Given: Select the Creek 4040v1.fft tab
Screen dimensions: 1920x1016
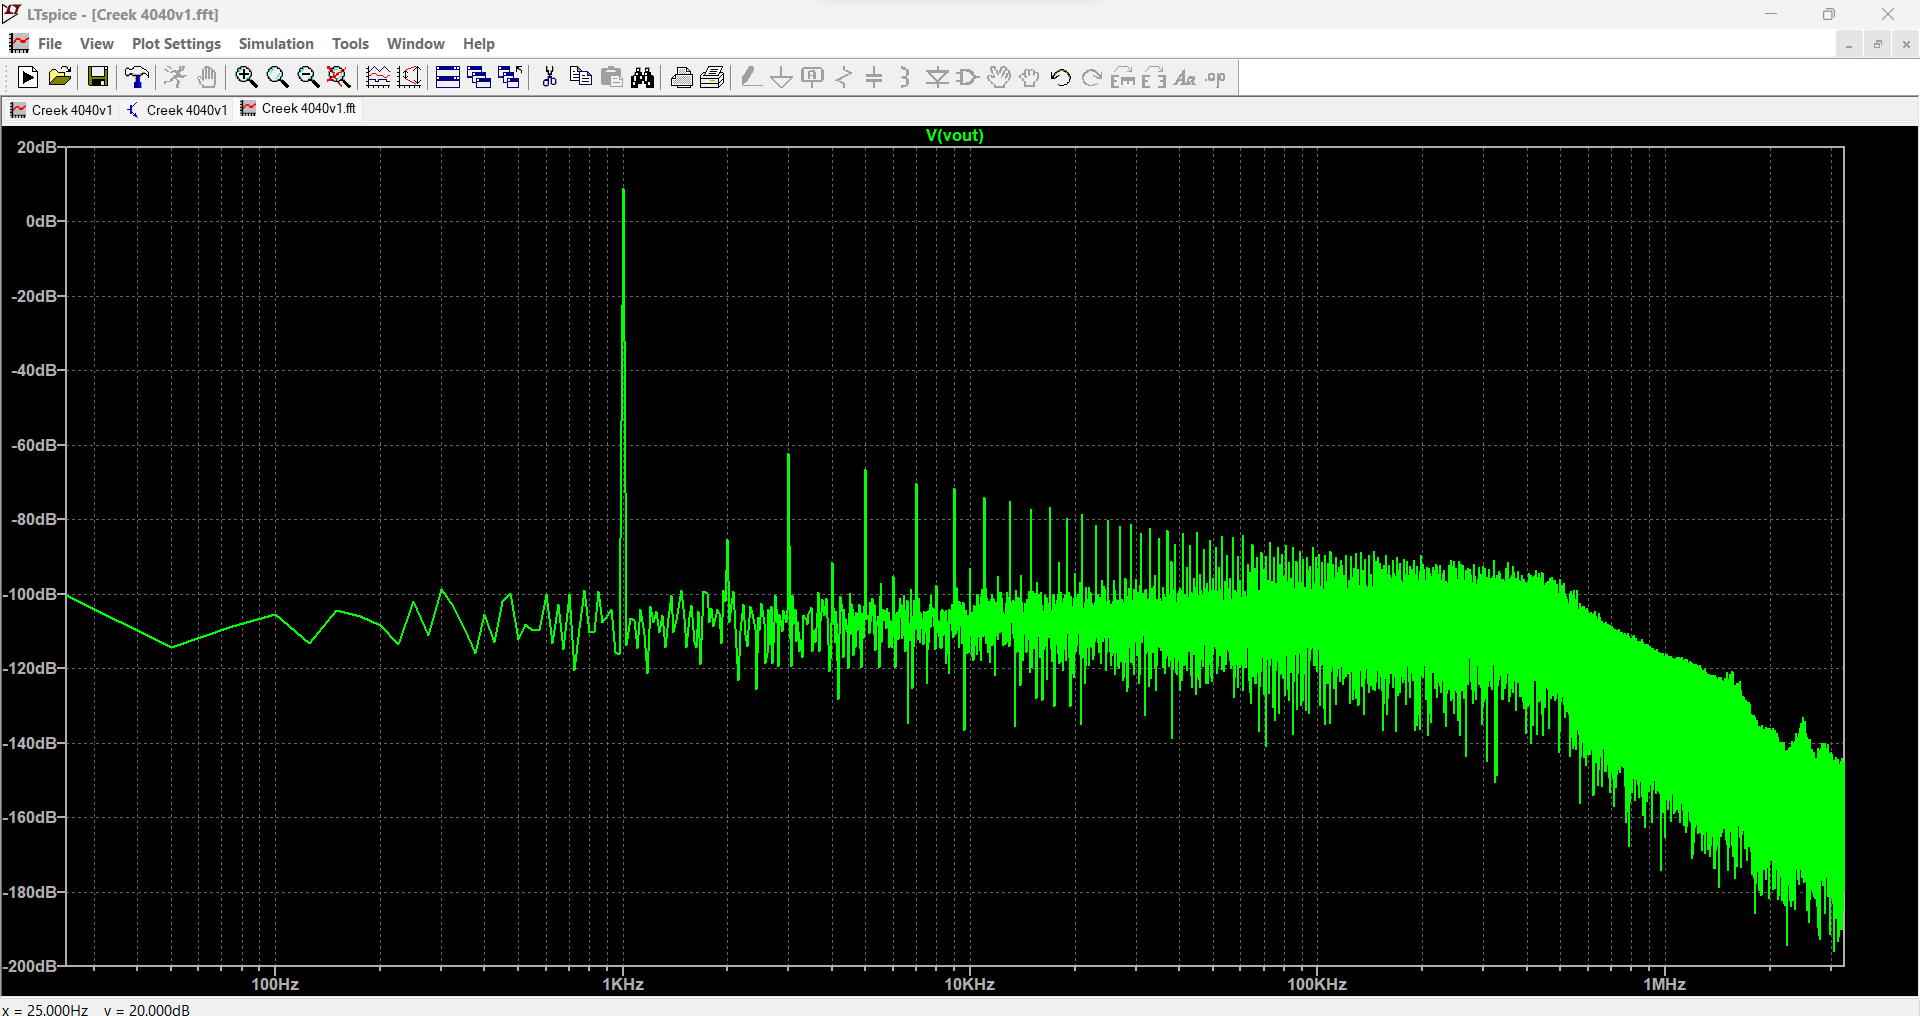Looking at the screenshot, I should pos(298,108).
